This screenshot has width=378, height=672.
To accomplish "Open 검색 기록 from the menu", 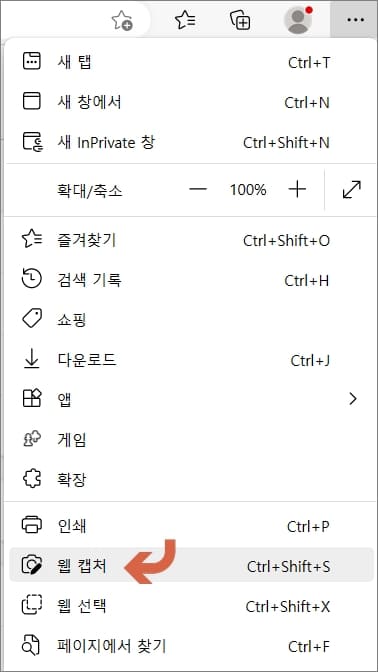I will pos(189,280).
